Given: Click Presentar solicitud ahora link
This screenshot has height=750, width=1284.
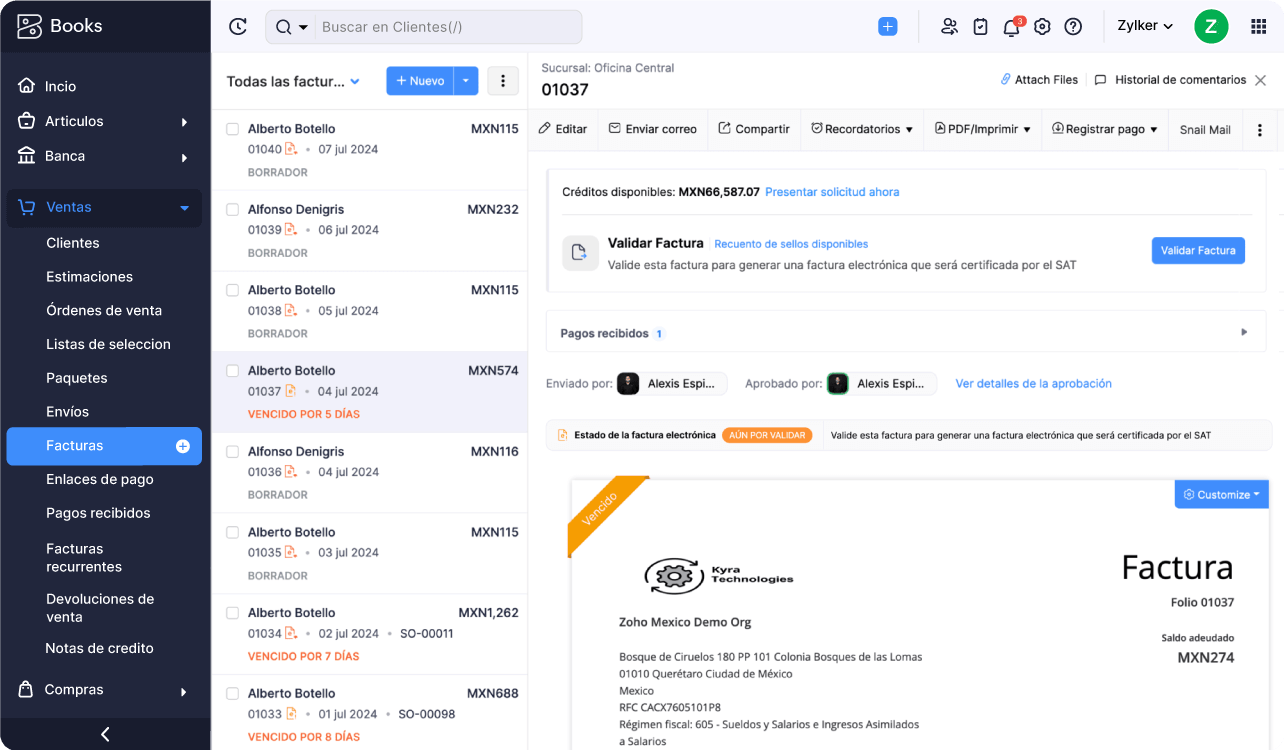Looking at the screenshot, I should tap(832, 192).
